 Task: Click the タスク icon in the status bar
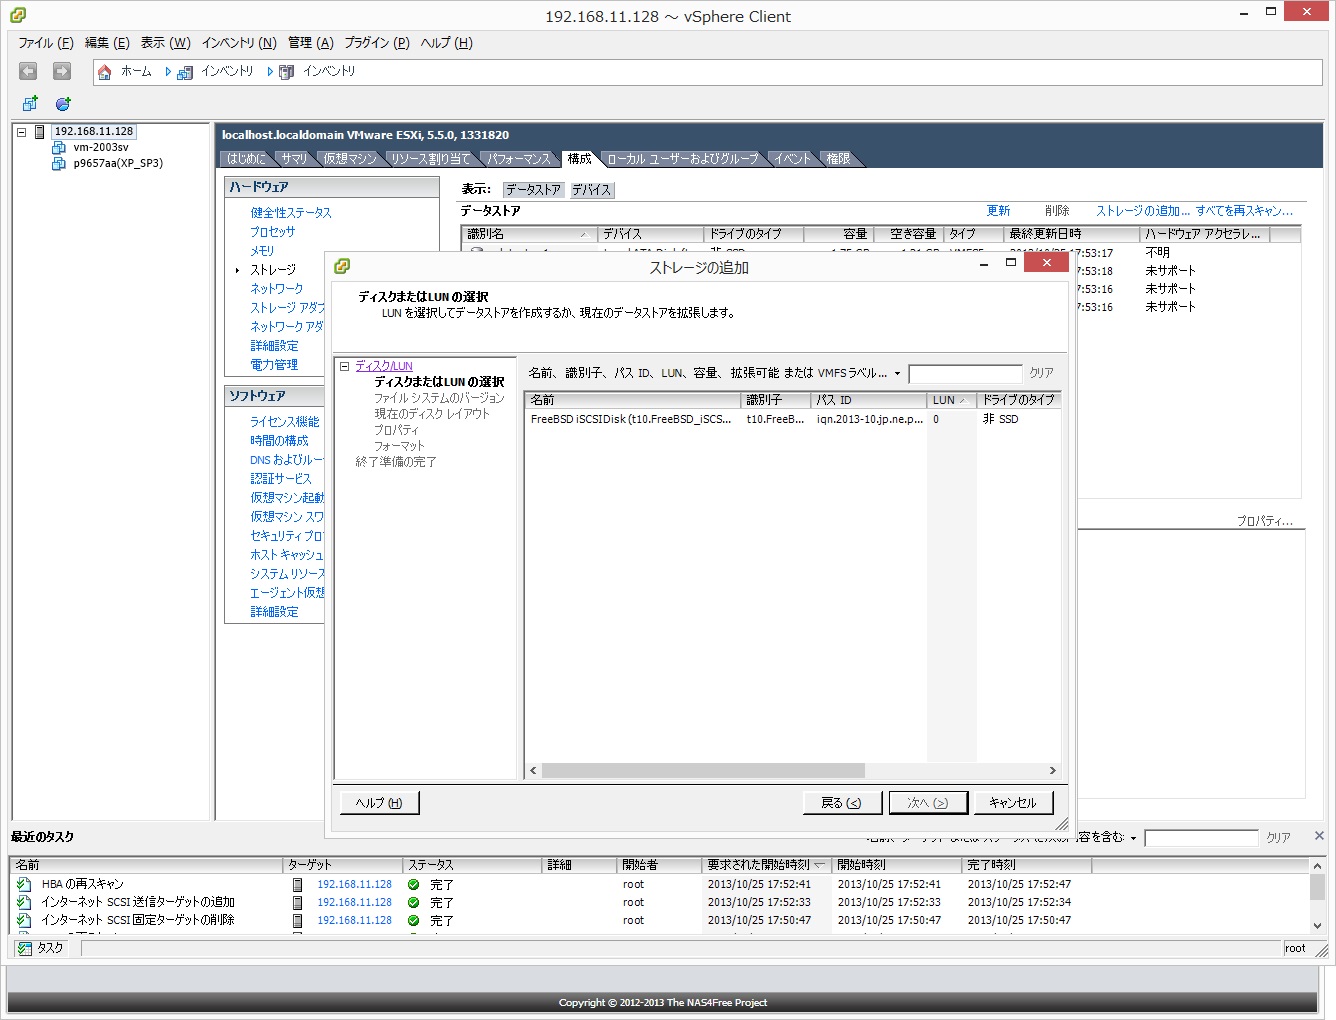pyautogui.click(x=24, y=948)
